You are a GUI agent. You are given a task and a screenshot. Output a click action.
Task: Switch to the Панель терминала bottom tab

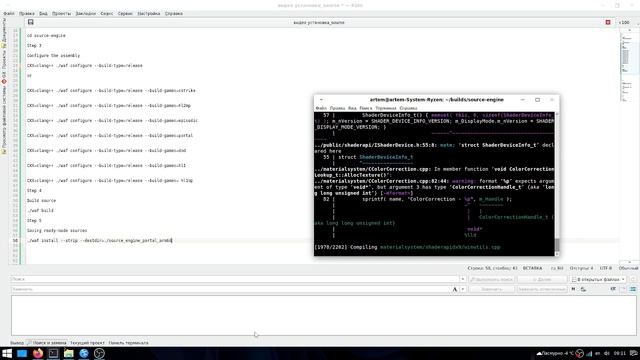(129, 343)
